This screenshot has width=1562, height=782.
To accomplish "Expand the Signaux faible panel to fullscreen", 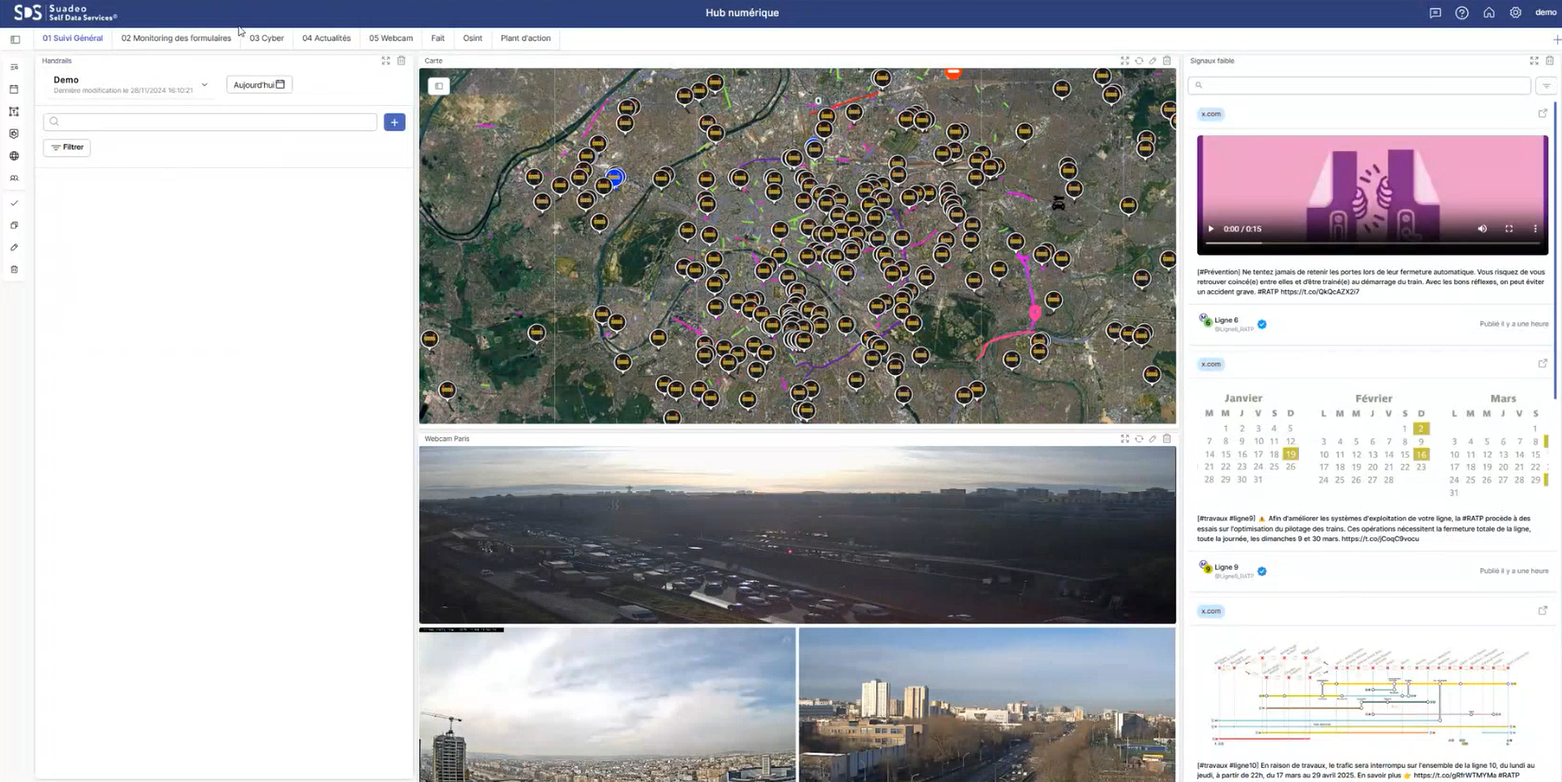I will [1535, 61].
